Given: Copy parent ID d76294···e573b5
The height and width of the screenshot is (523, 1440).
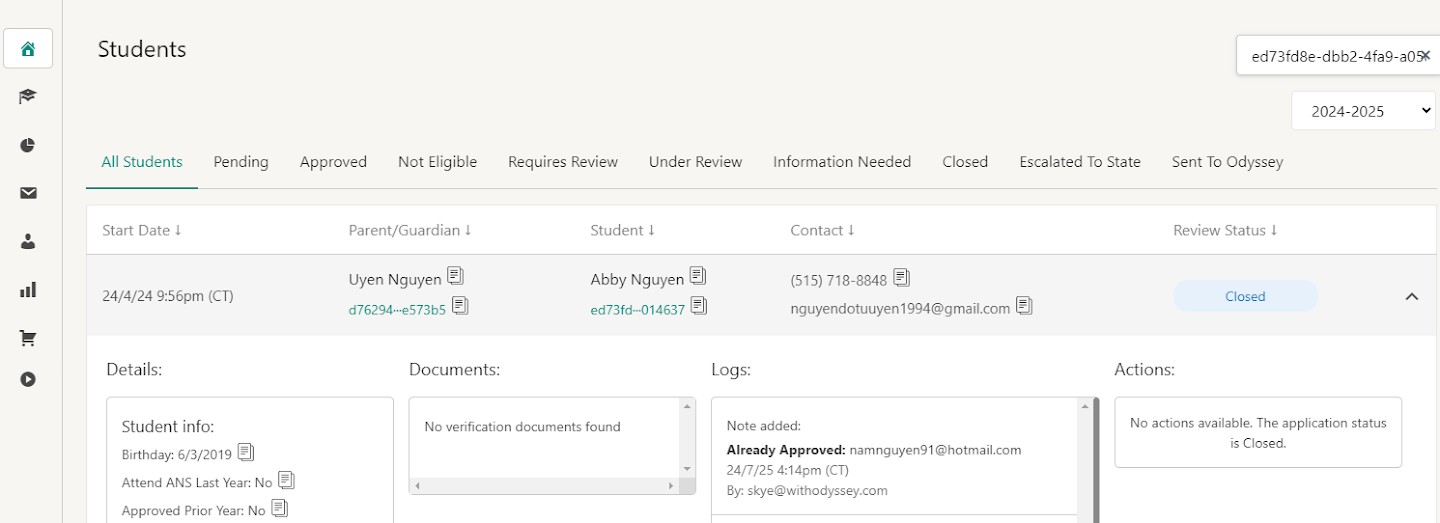Looking at the screenshot, I should click(x=460, y=305).
